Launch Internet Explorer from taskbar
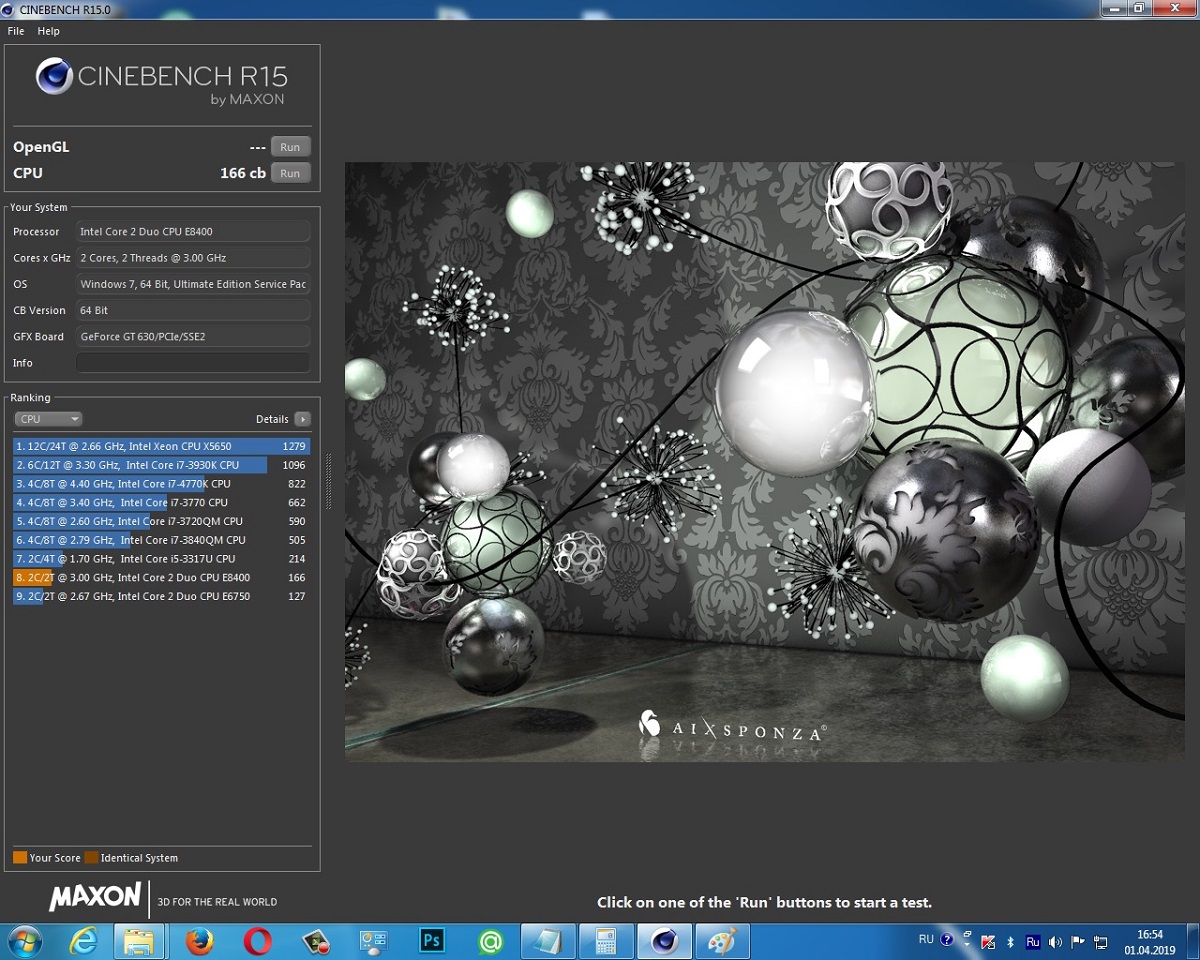 point(83,941)
